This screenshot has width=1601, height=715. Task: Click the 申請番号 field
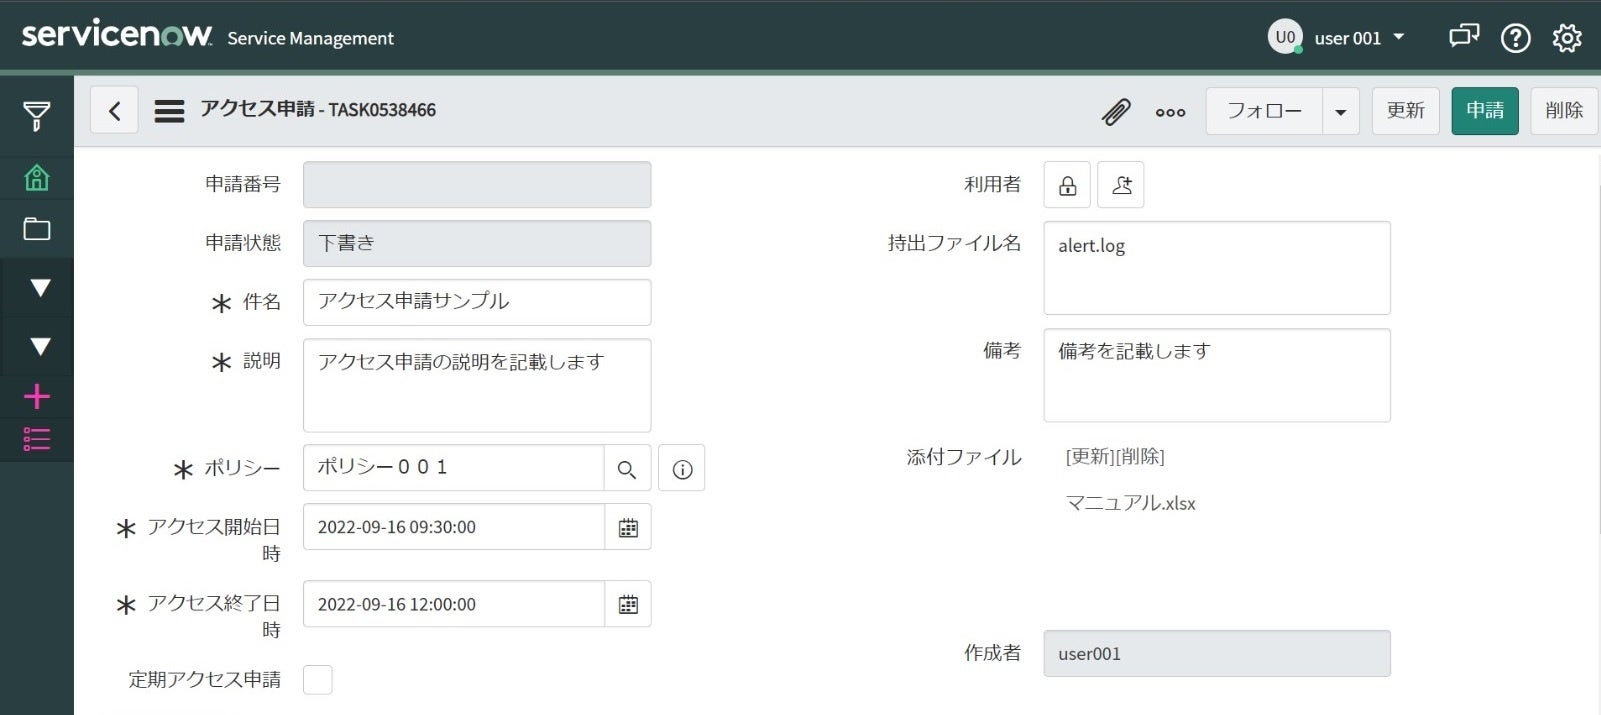pyautogui.click(x=477, y=185)
